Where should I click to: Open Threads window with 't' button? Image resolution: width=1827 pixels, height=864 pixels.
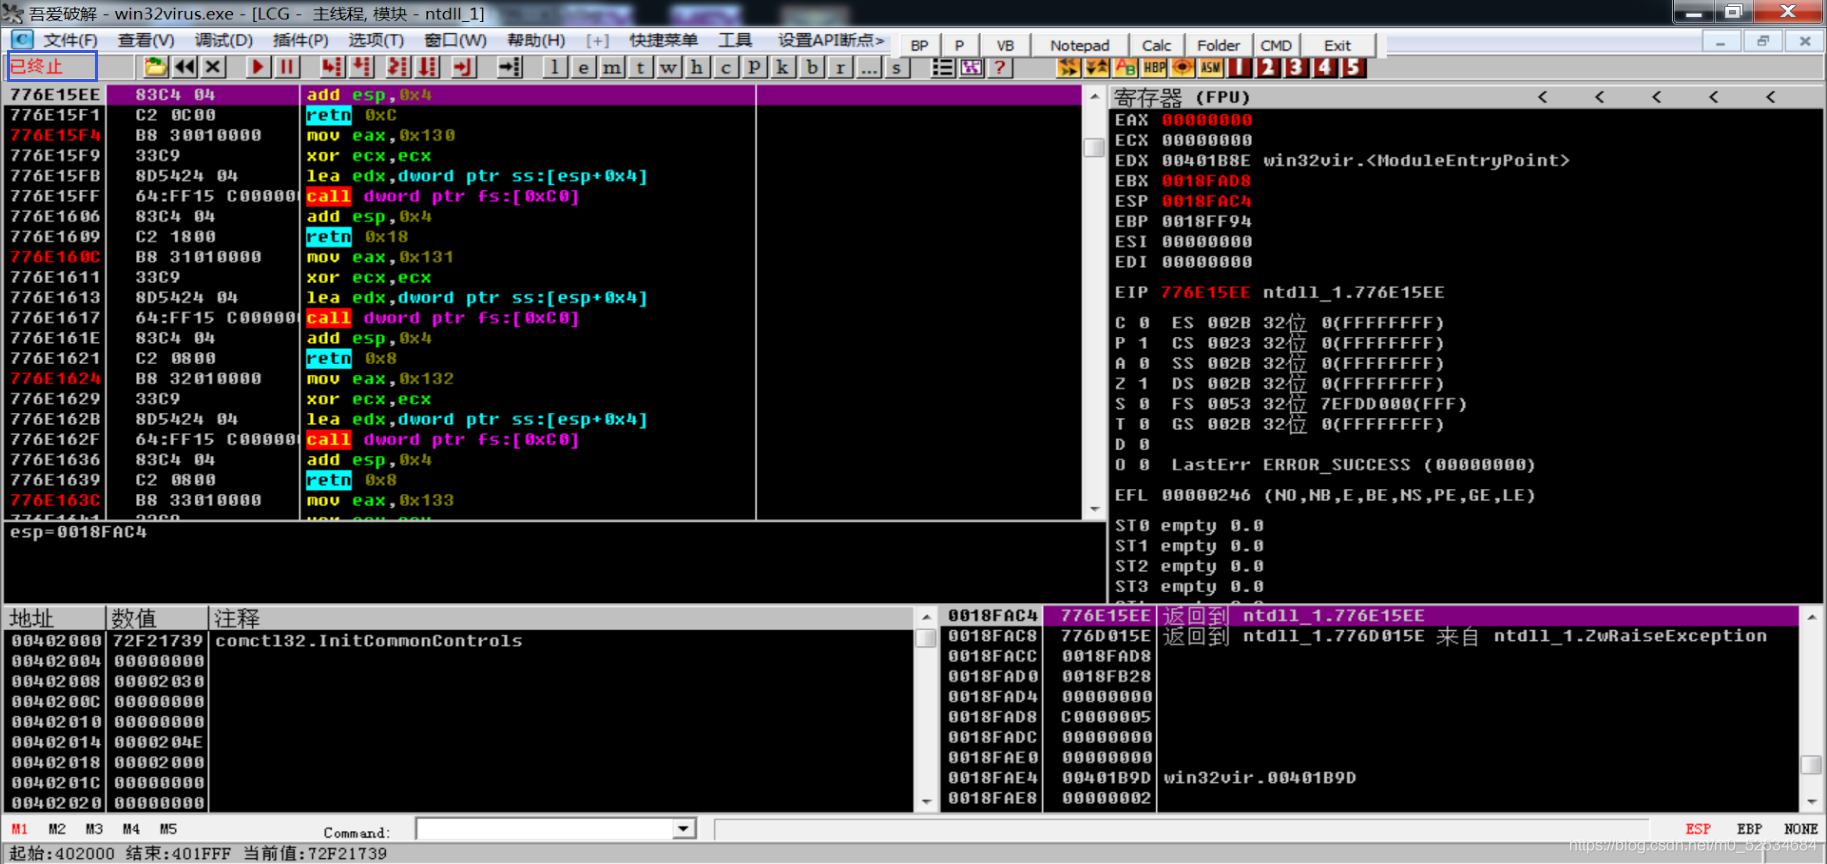(641, 67)
